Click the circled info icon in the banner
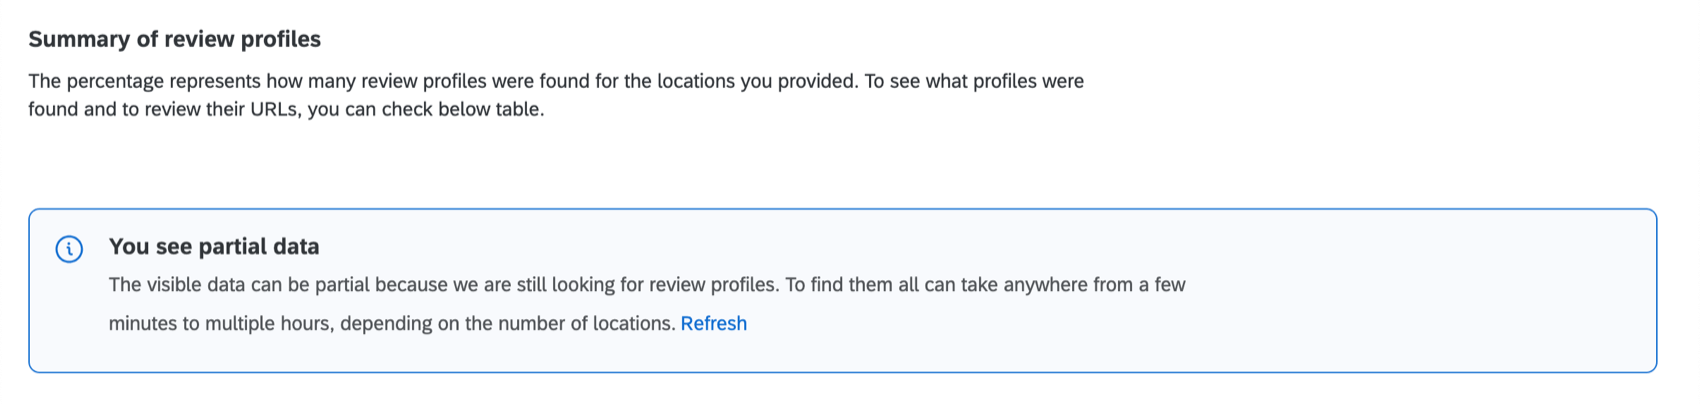 (69, 249)
